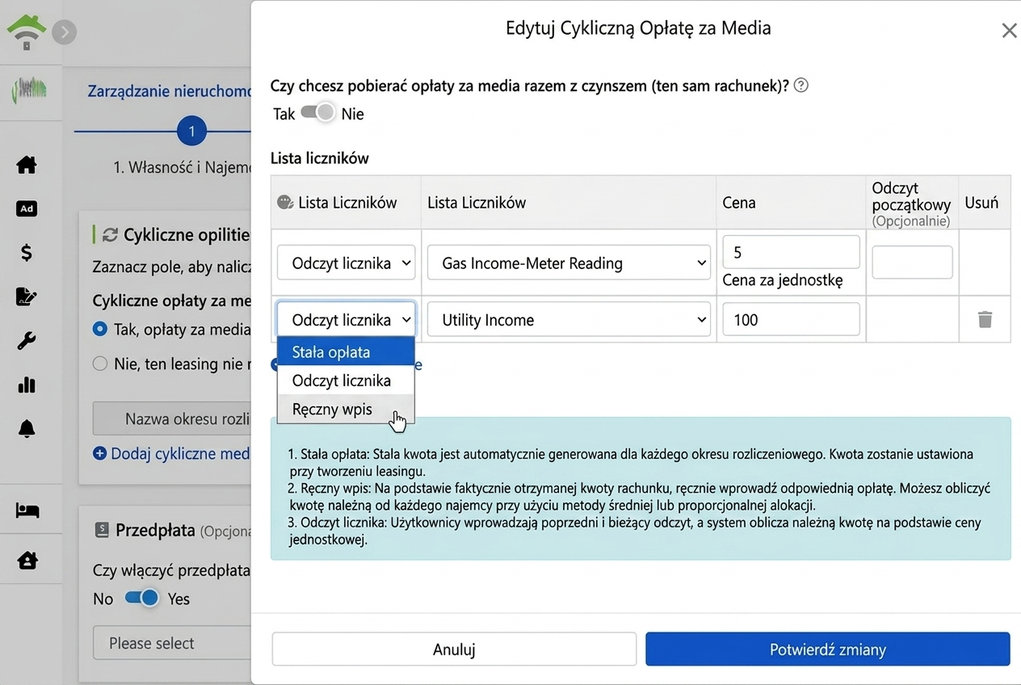This screenshot has height=685, width=1021.
Task: Select radio Tak, opłaty za media
Action: click(x=100, y=329)
